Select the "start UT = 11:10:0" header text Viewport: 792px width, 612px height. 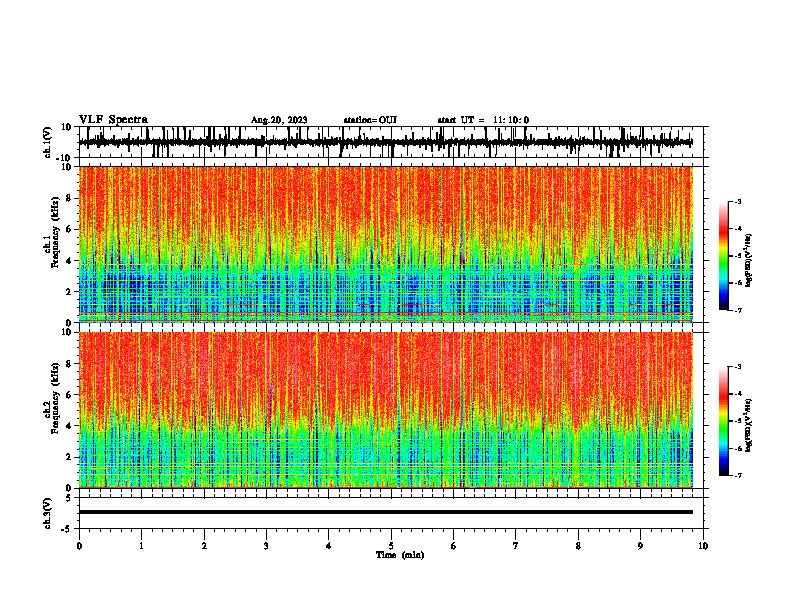click(x=483, y=120)
